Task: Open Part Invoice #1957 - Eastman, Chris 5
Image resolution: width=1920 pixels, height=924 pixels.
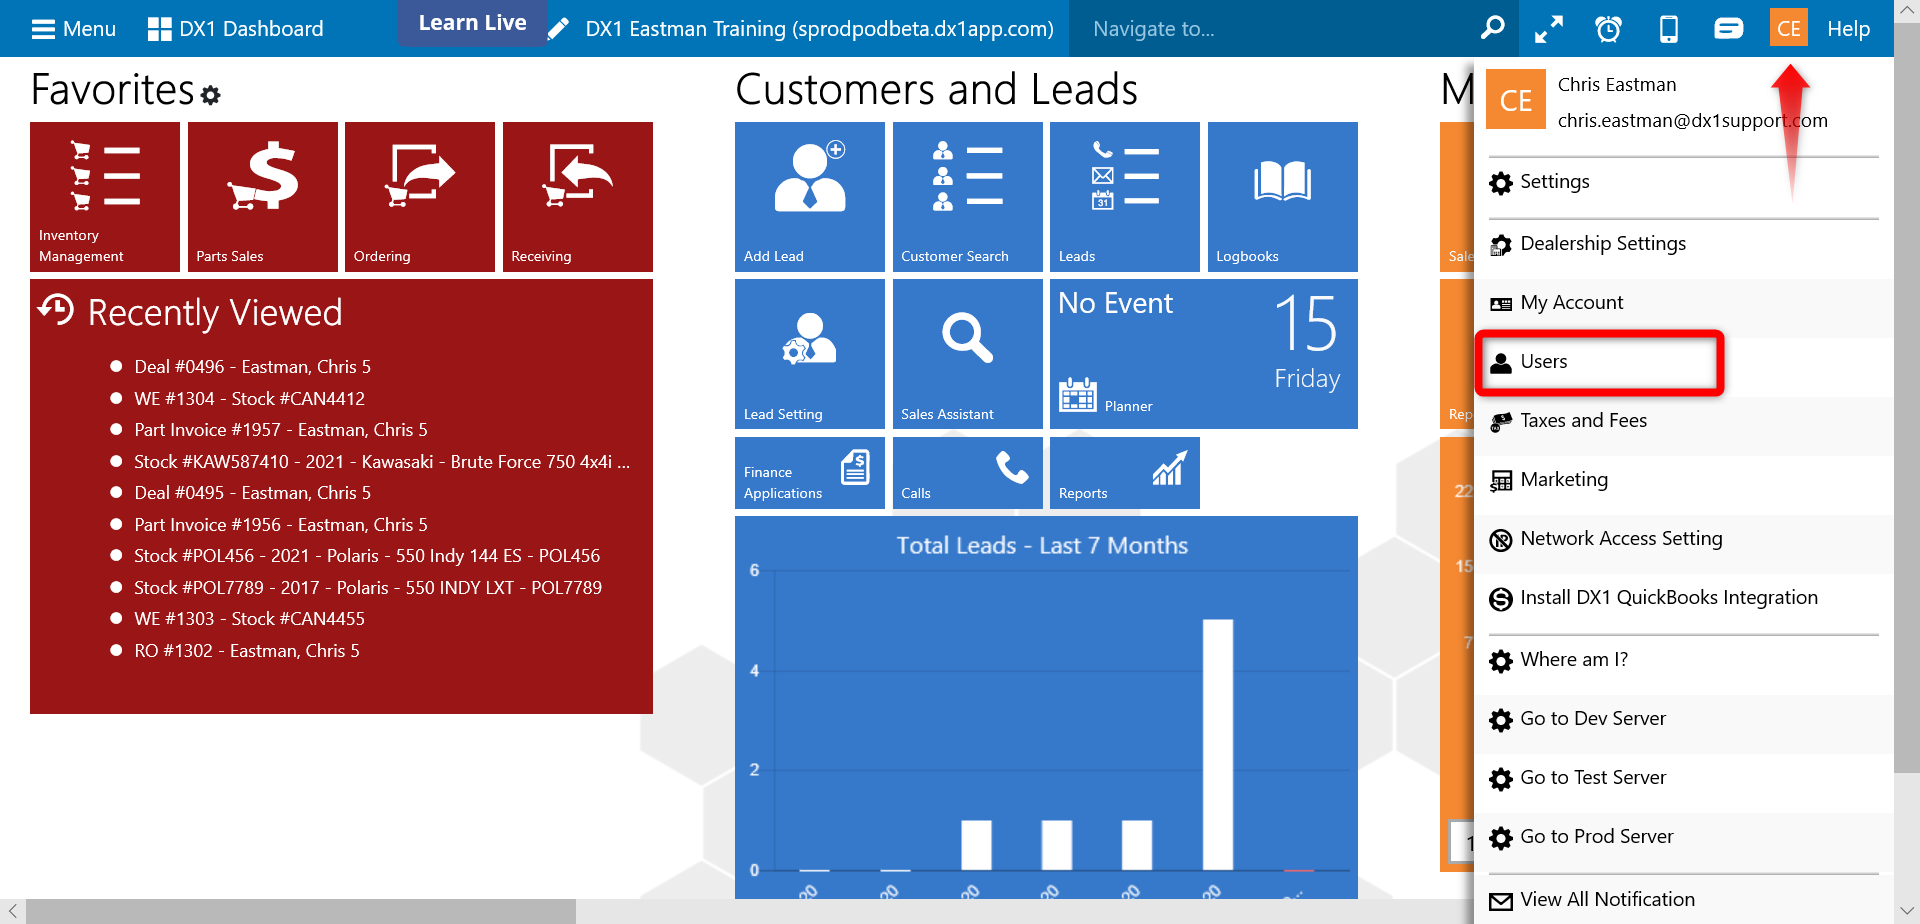Action: click(281, 430)
